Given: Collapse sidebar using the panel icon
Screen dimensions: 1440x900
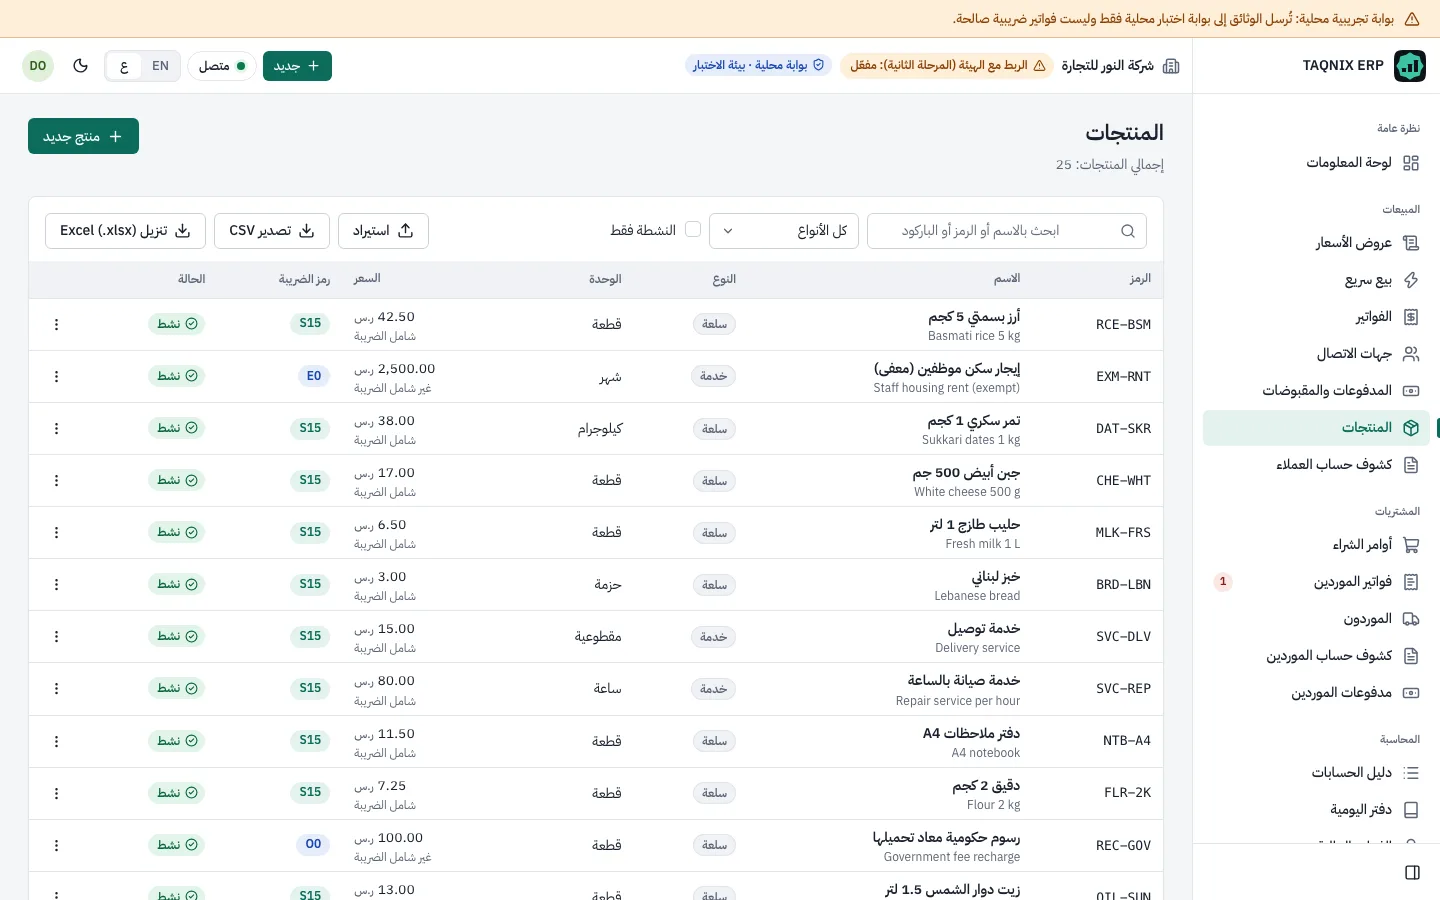Looking at the screenshot, I should [1412, 873].
